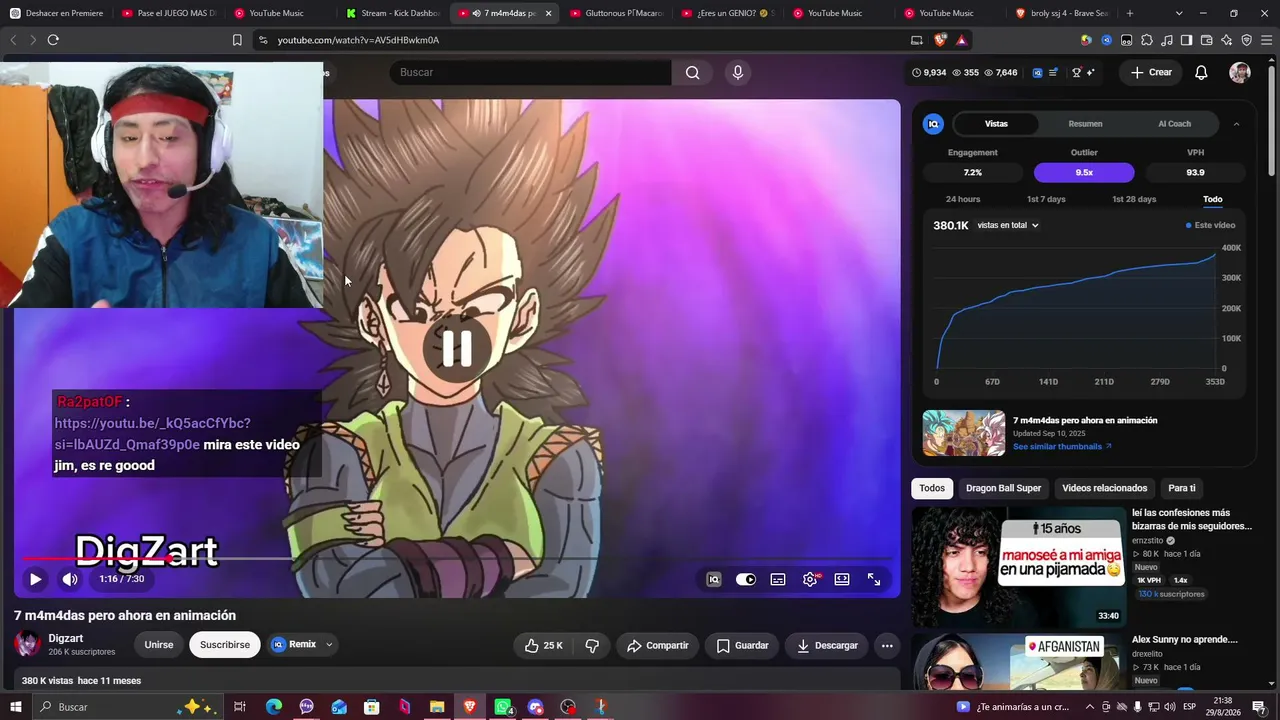The width and height of the screenshot is (1280, 720).
Task: Toggle the Brave sidebar panel icon
Action: [1187, 40]
